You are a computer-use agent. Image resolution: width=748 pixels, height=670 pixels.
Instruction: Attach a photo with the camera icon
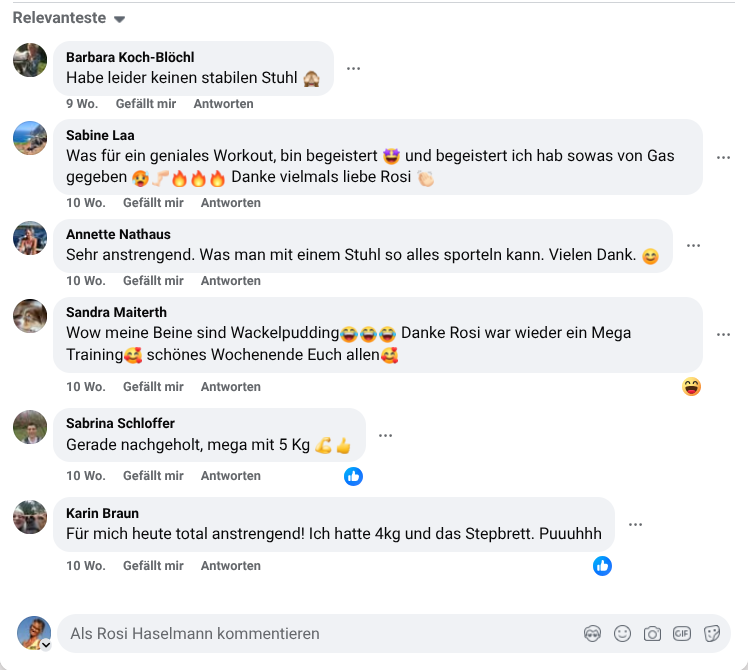coord(652,633)
